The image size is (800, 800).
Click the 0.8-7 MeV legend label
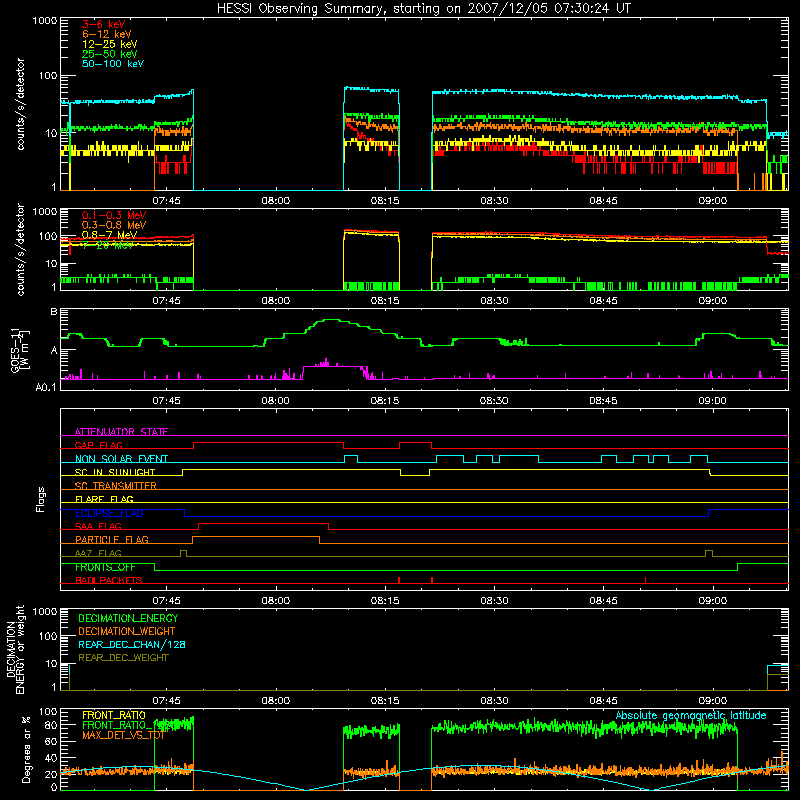click(x=109, y=235)
